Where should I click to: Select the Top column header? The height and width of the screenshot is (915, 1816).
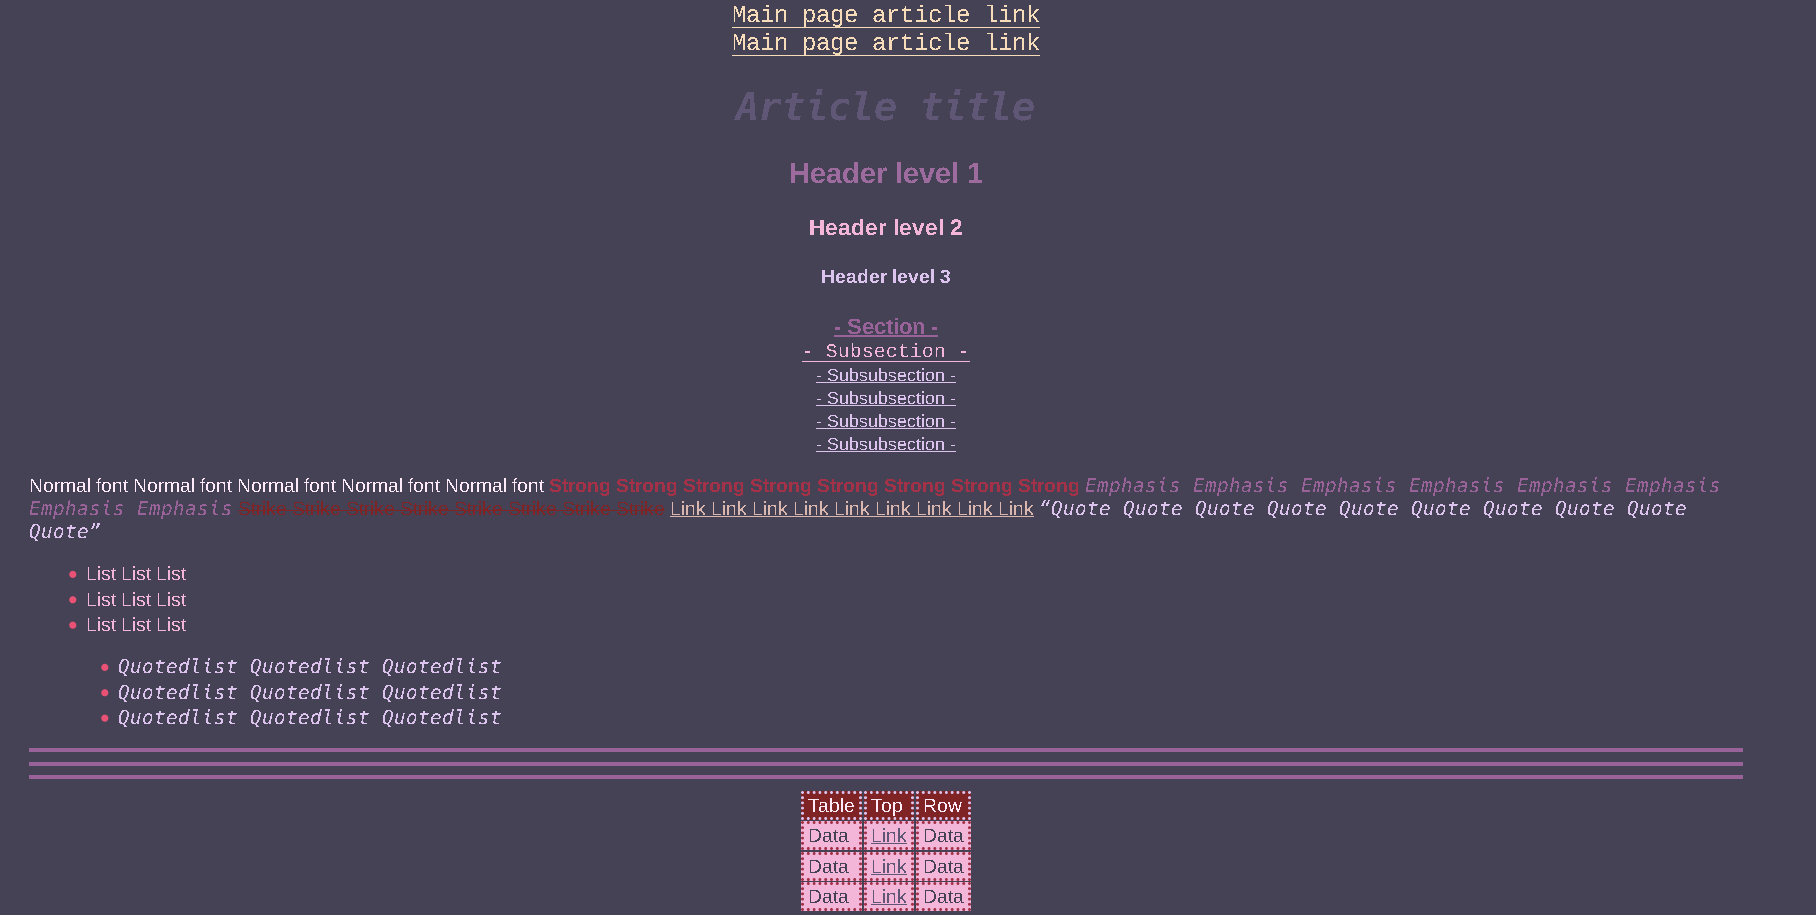pyautogui.click(x=886, y=805)
